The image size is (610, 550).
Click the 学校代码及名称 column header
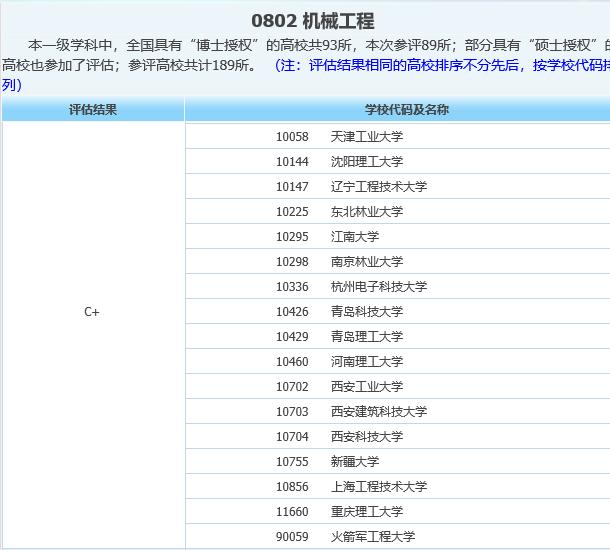(398, 110)
